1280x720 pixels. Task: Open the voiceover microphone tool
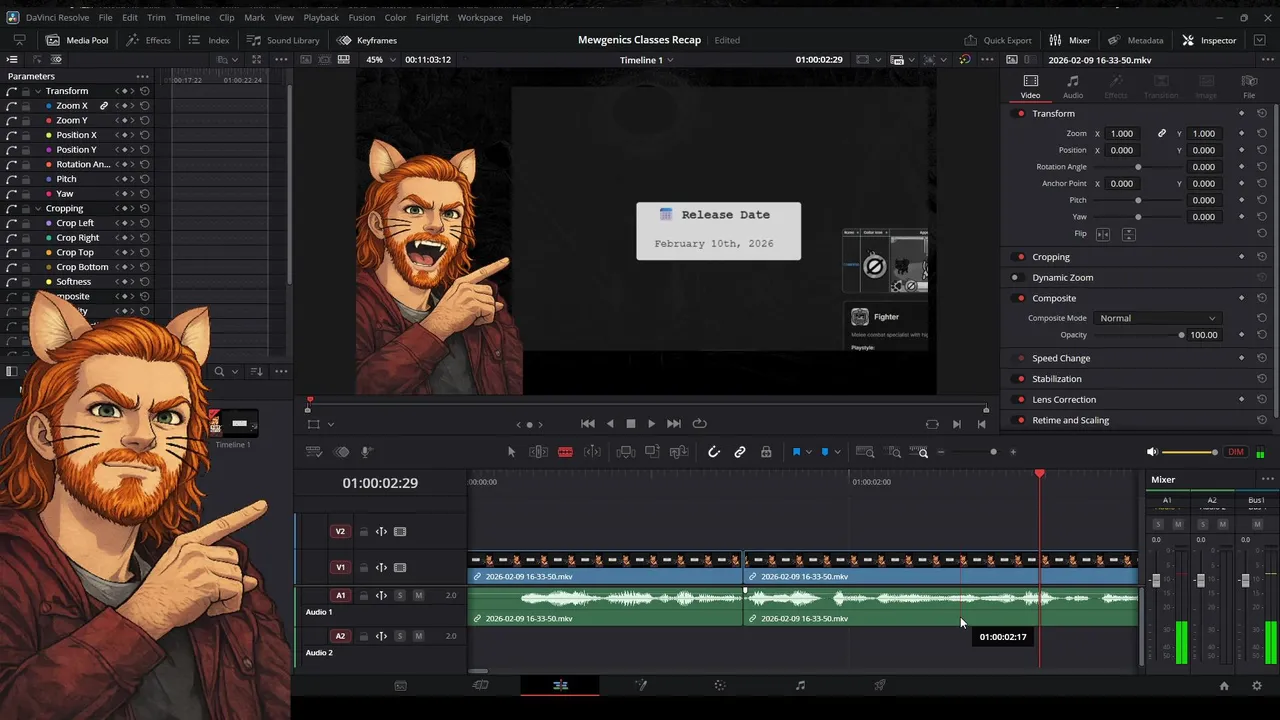coord(367,452)
